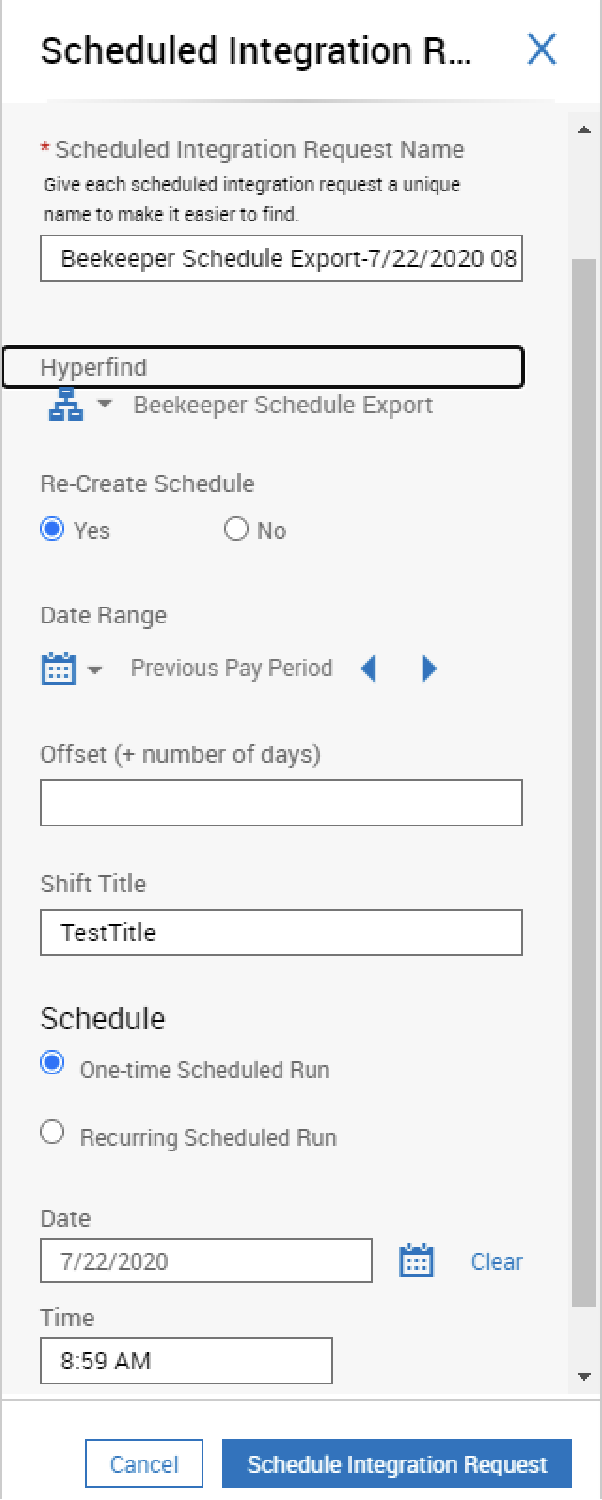Click the Cancel button

tap(144, 1465)
